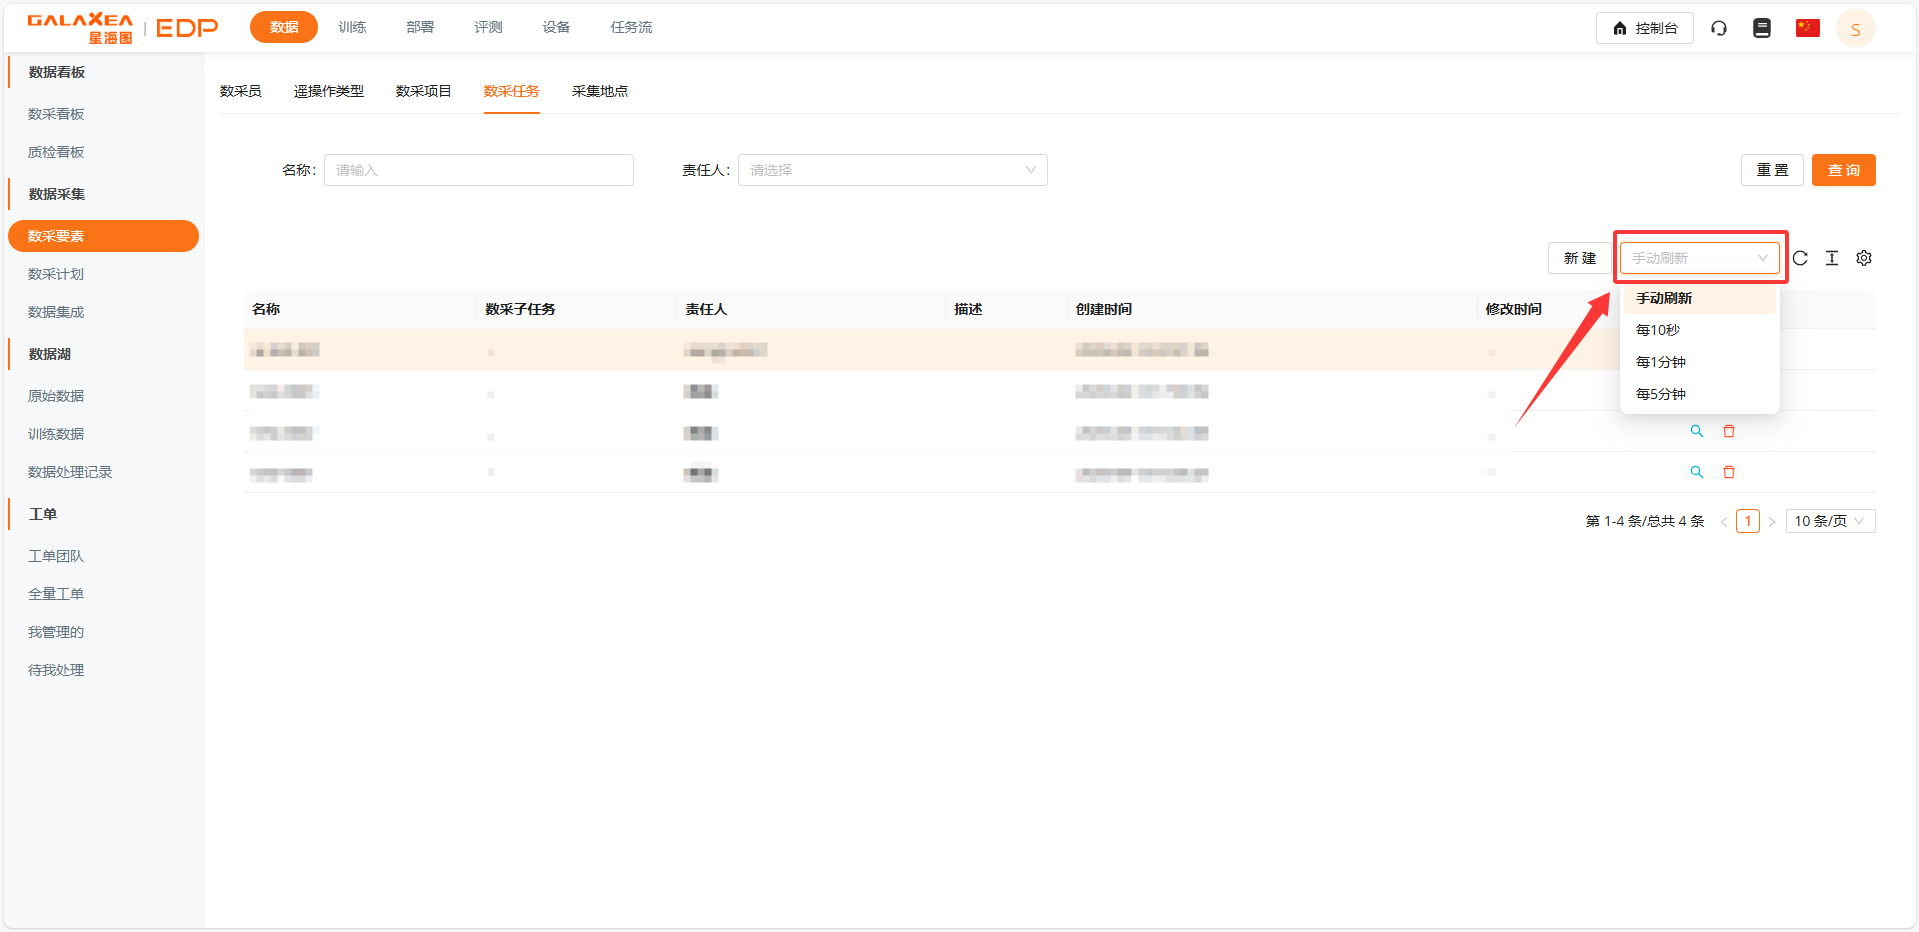This screenshot has width=1919, height=932.
Task: Expand the 责任人 select dropdown
Action: (x=892, y=170)
